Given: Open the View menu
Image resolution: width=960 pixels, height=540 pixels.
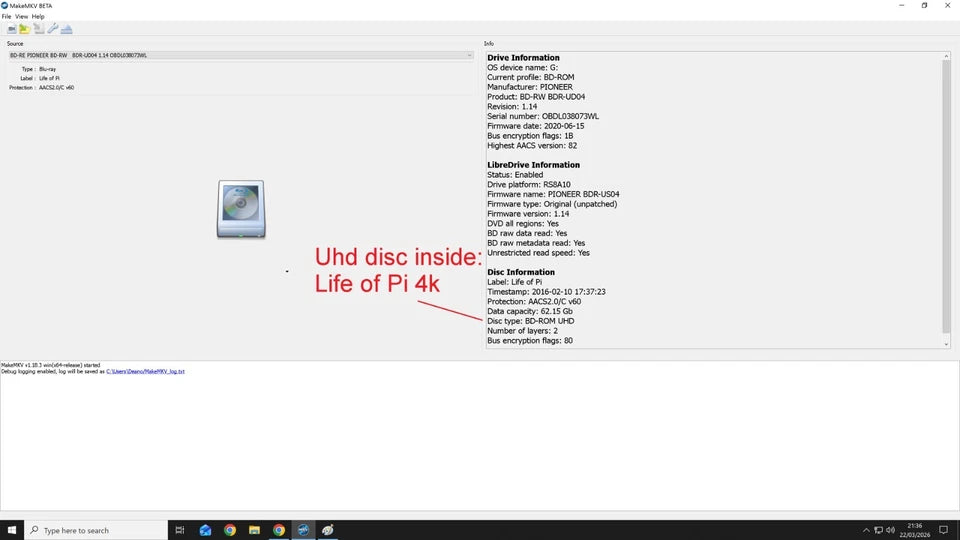Looking at the screenshot, I should click(21, 17).
